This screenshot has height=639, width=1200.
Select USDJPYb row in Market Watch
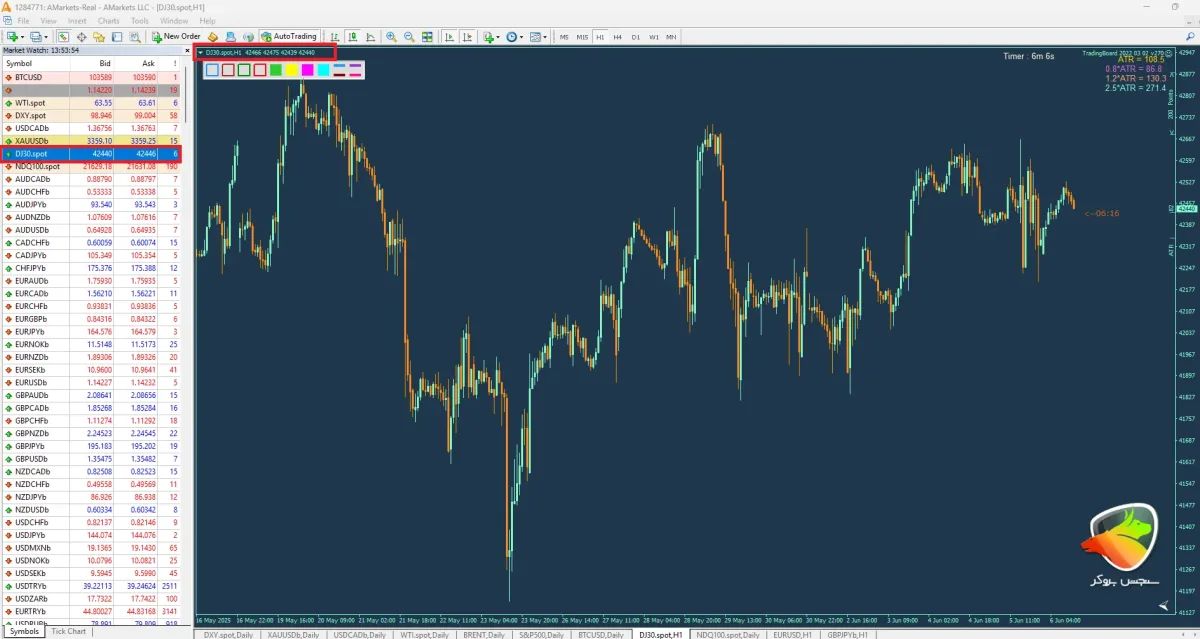click(x=91, y=535)
